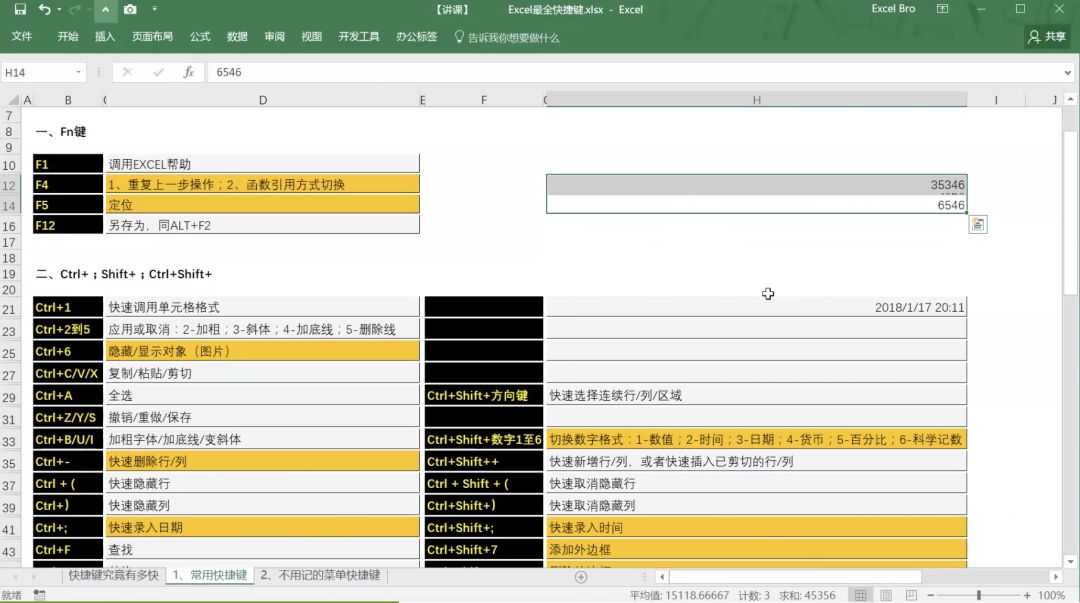The image size is (1080, 603).
Task: Click the Insert Function fx icon
Action: [x=188, y=72]
